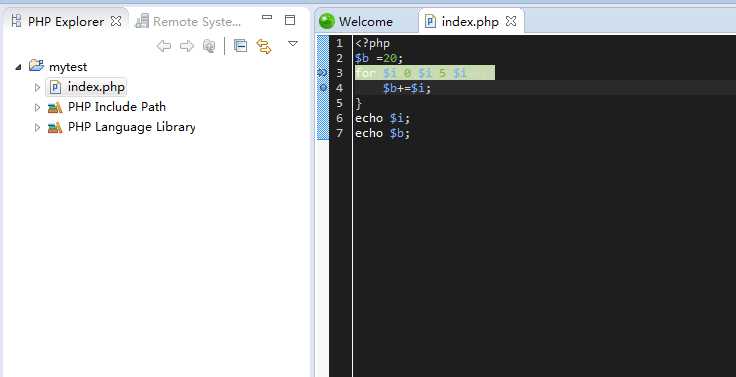This screenshot has height=377, width=736.
Task: Maximize the PHP Explorer panel
Action: pos(290,20)
